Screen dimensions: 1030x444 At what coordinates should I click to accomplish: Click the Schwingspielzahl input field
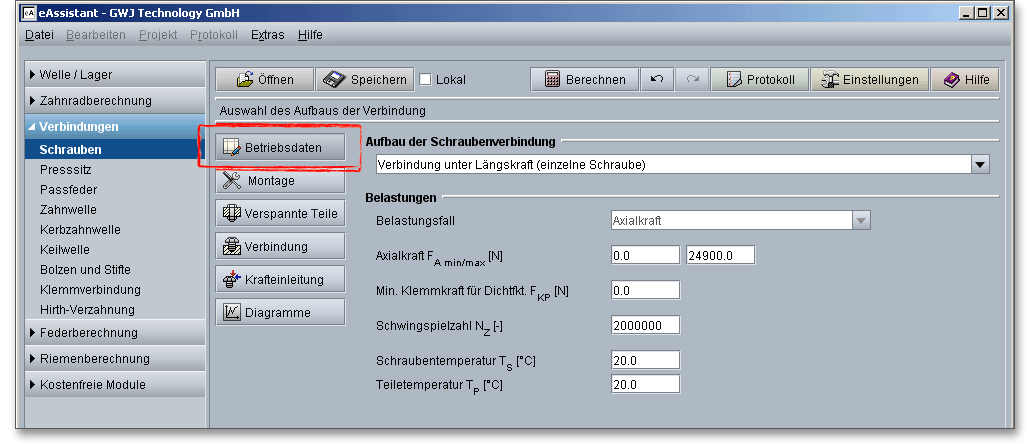point(645,325)
